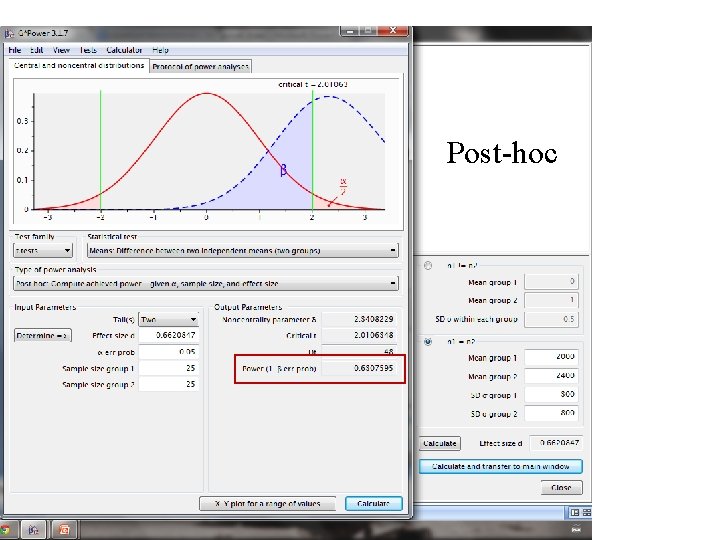This screenshot has height=540, width=720.
Task: Open the View menu
Action: click(61, 50)
